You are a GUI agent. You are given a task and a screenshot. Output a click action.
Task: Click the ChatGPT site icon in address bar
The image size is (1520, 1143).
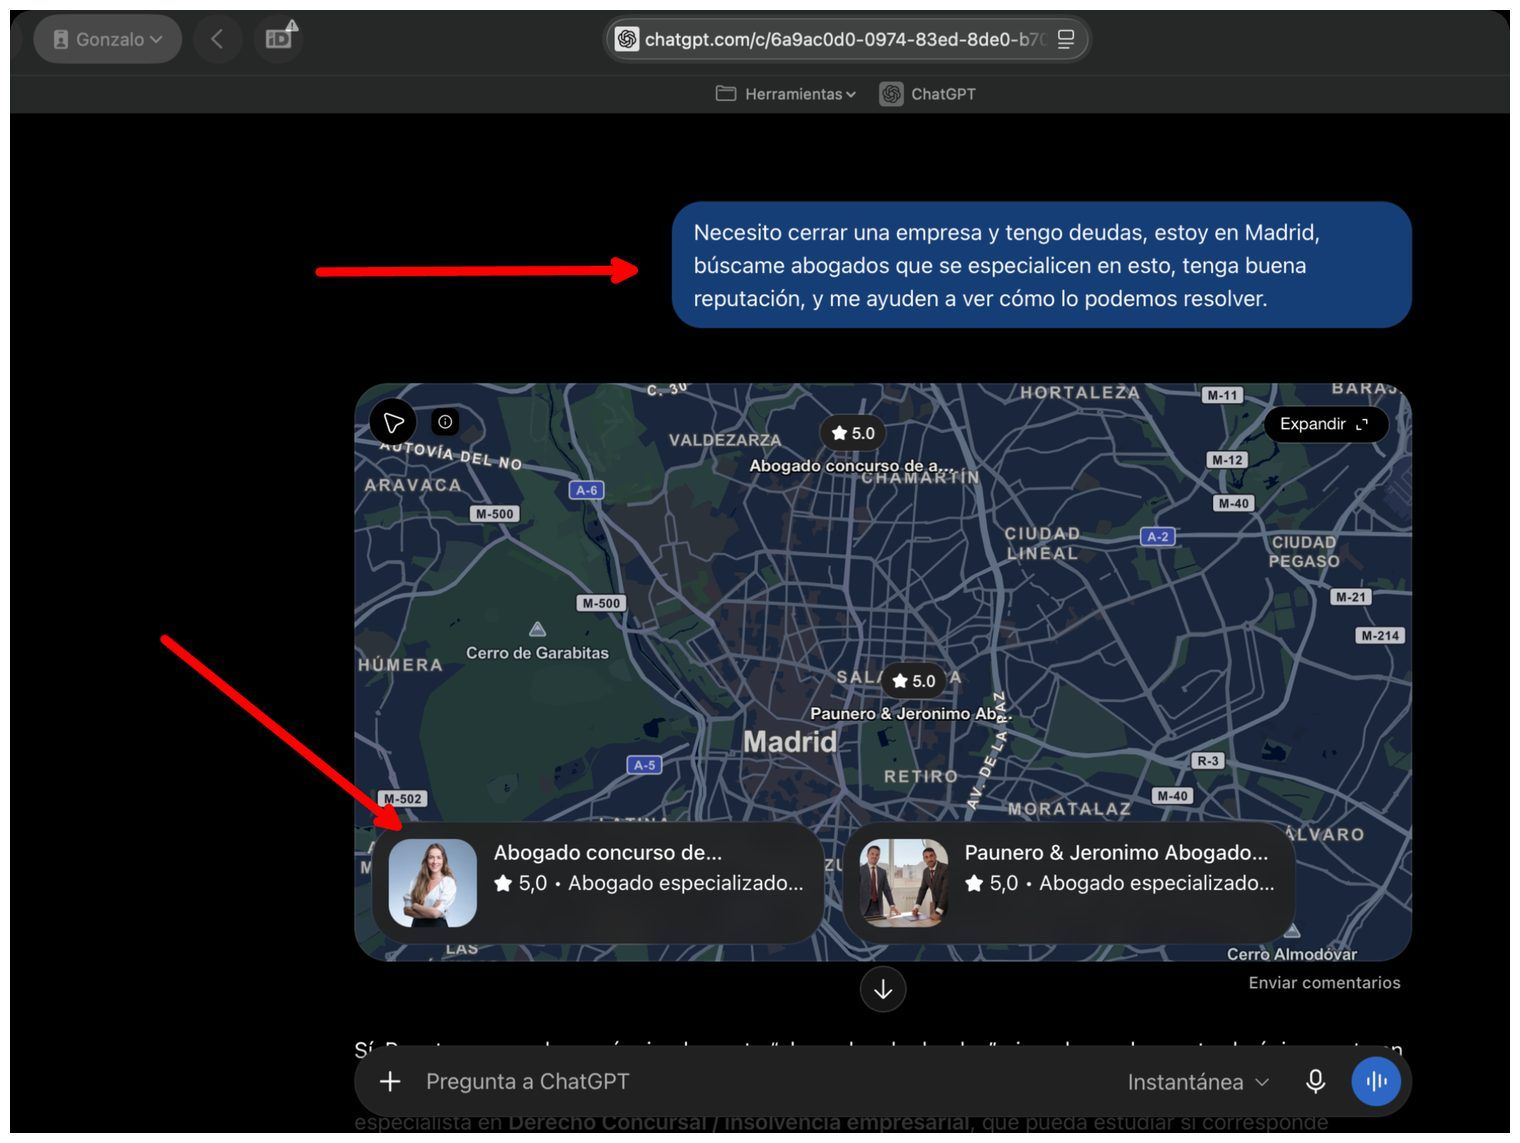click(x=627, y=40)
